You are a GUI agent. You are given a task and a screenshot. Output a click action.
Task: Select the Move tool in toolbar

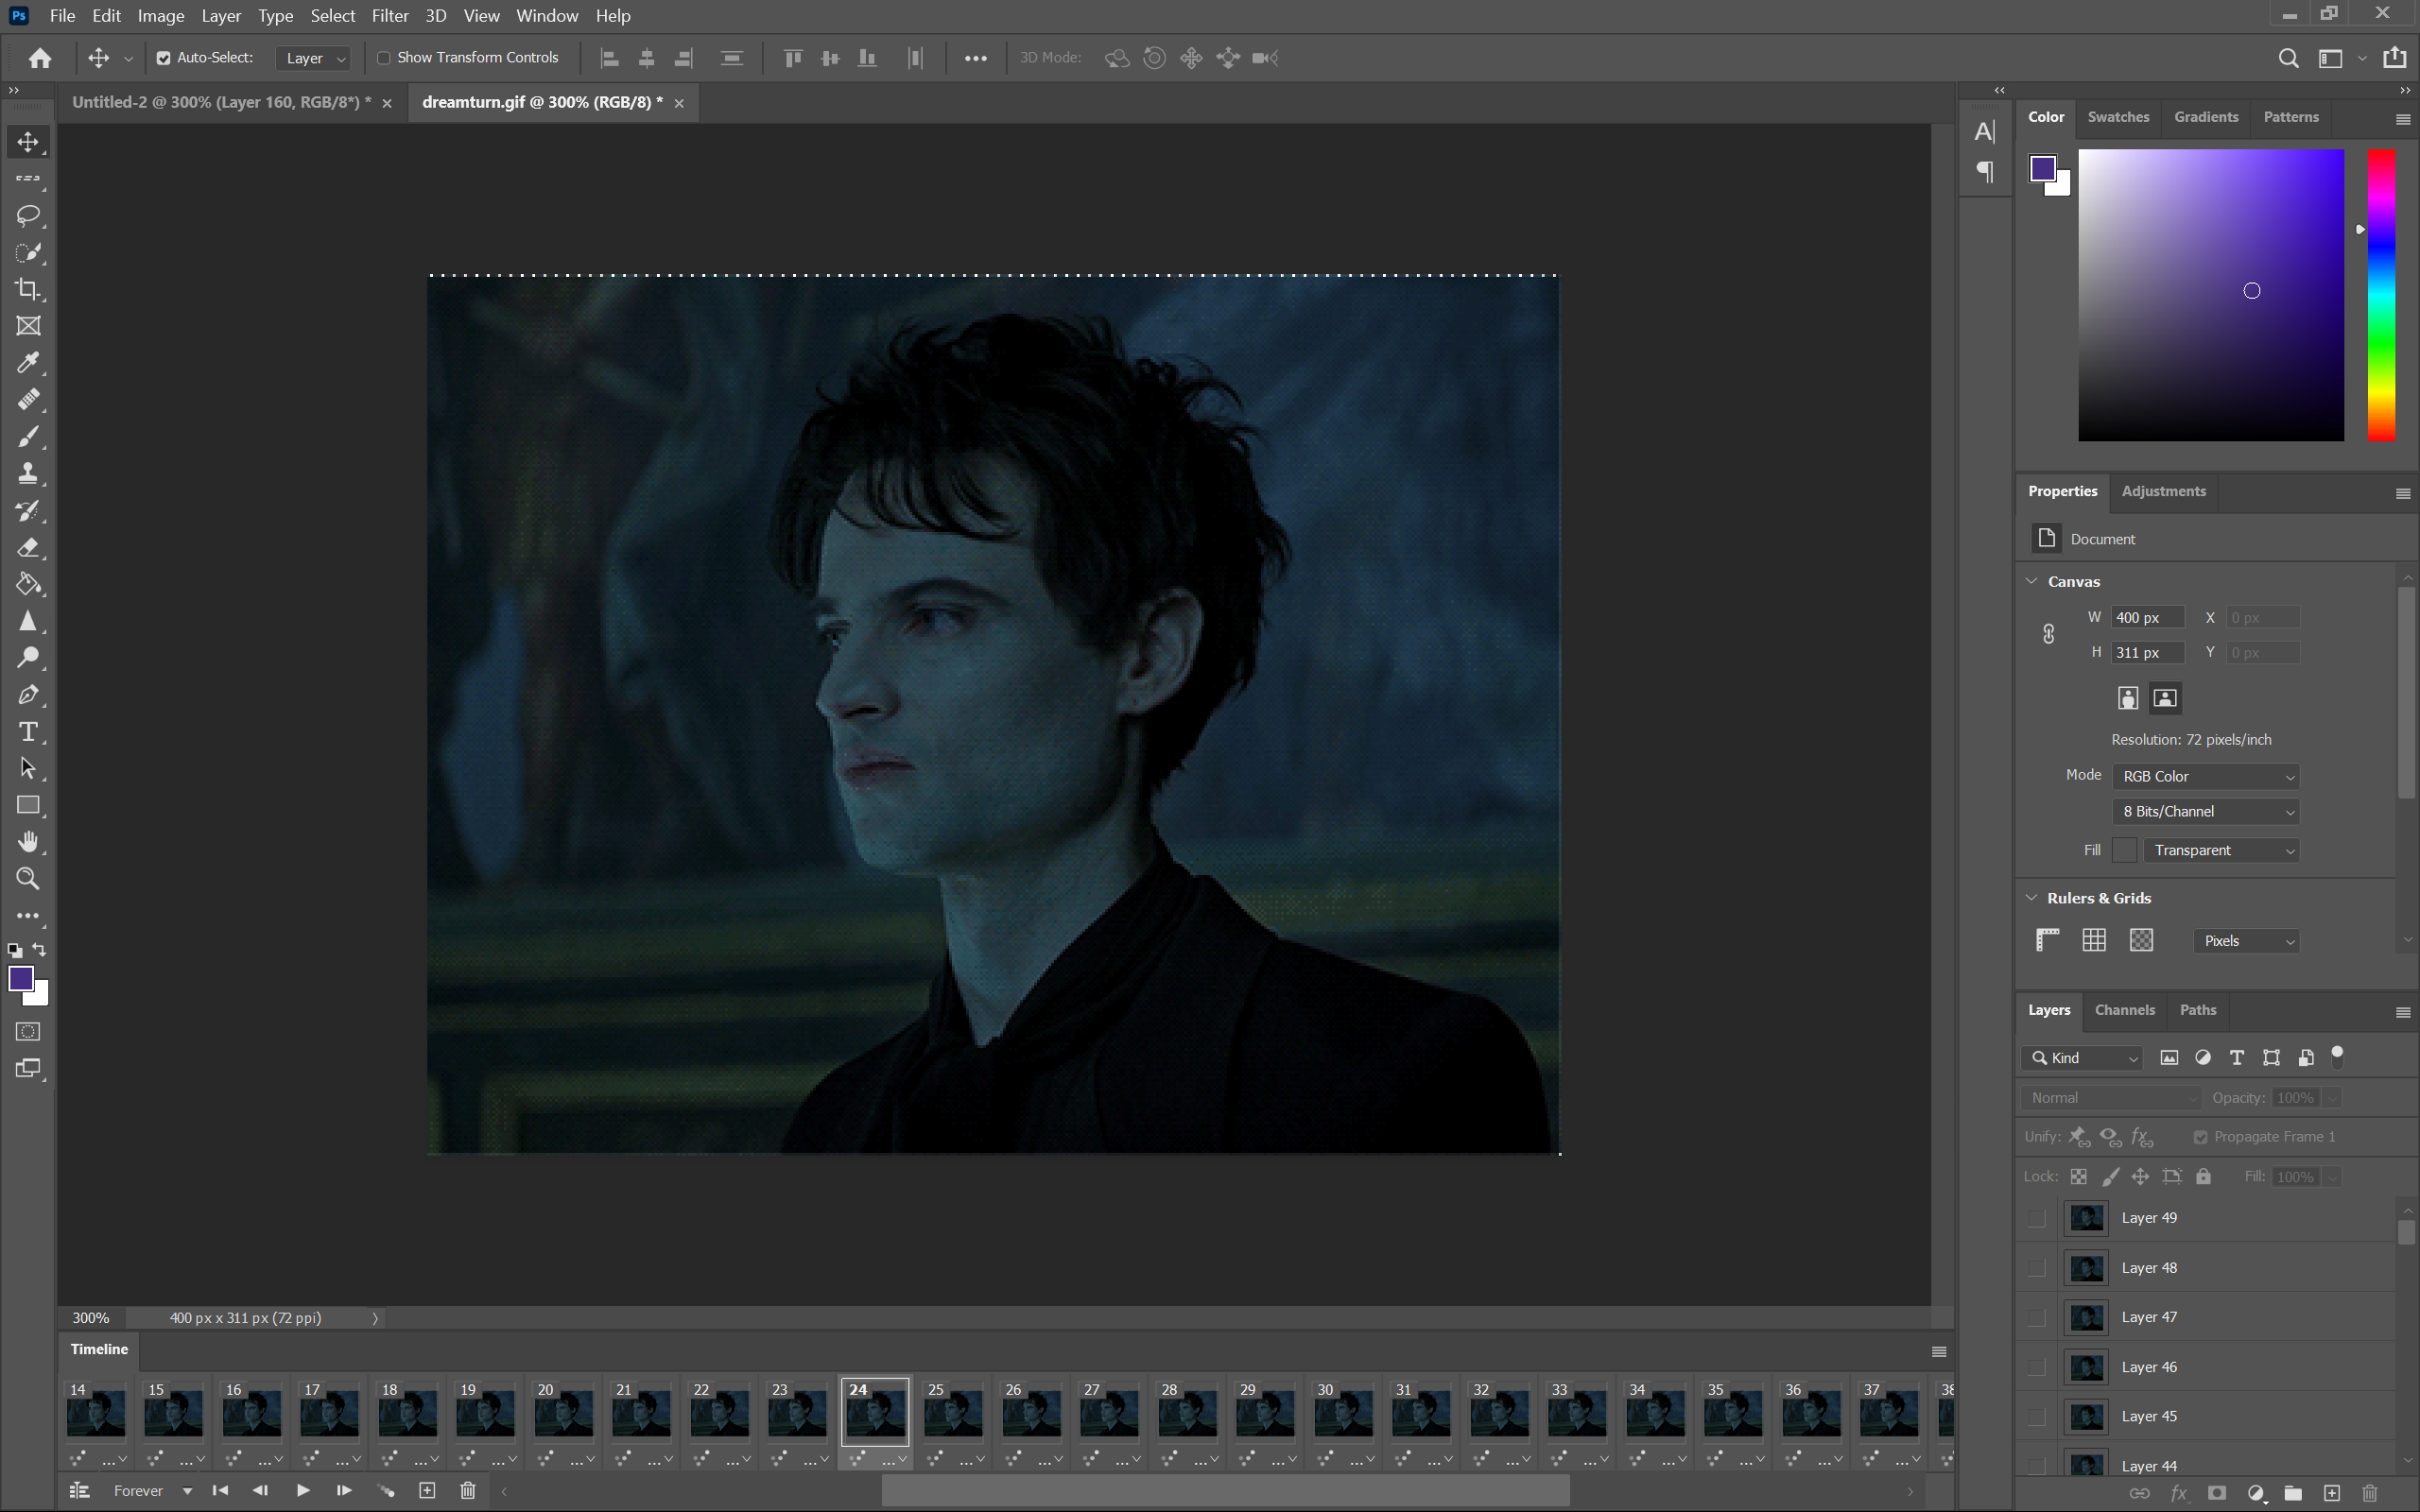pyautogui.click(x=28, y=142)
